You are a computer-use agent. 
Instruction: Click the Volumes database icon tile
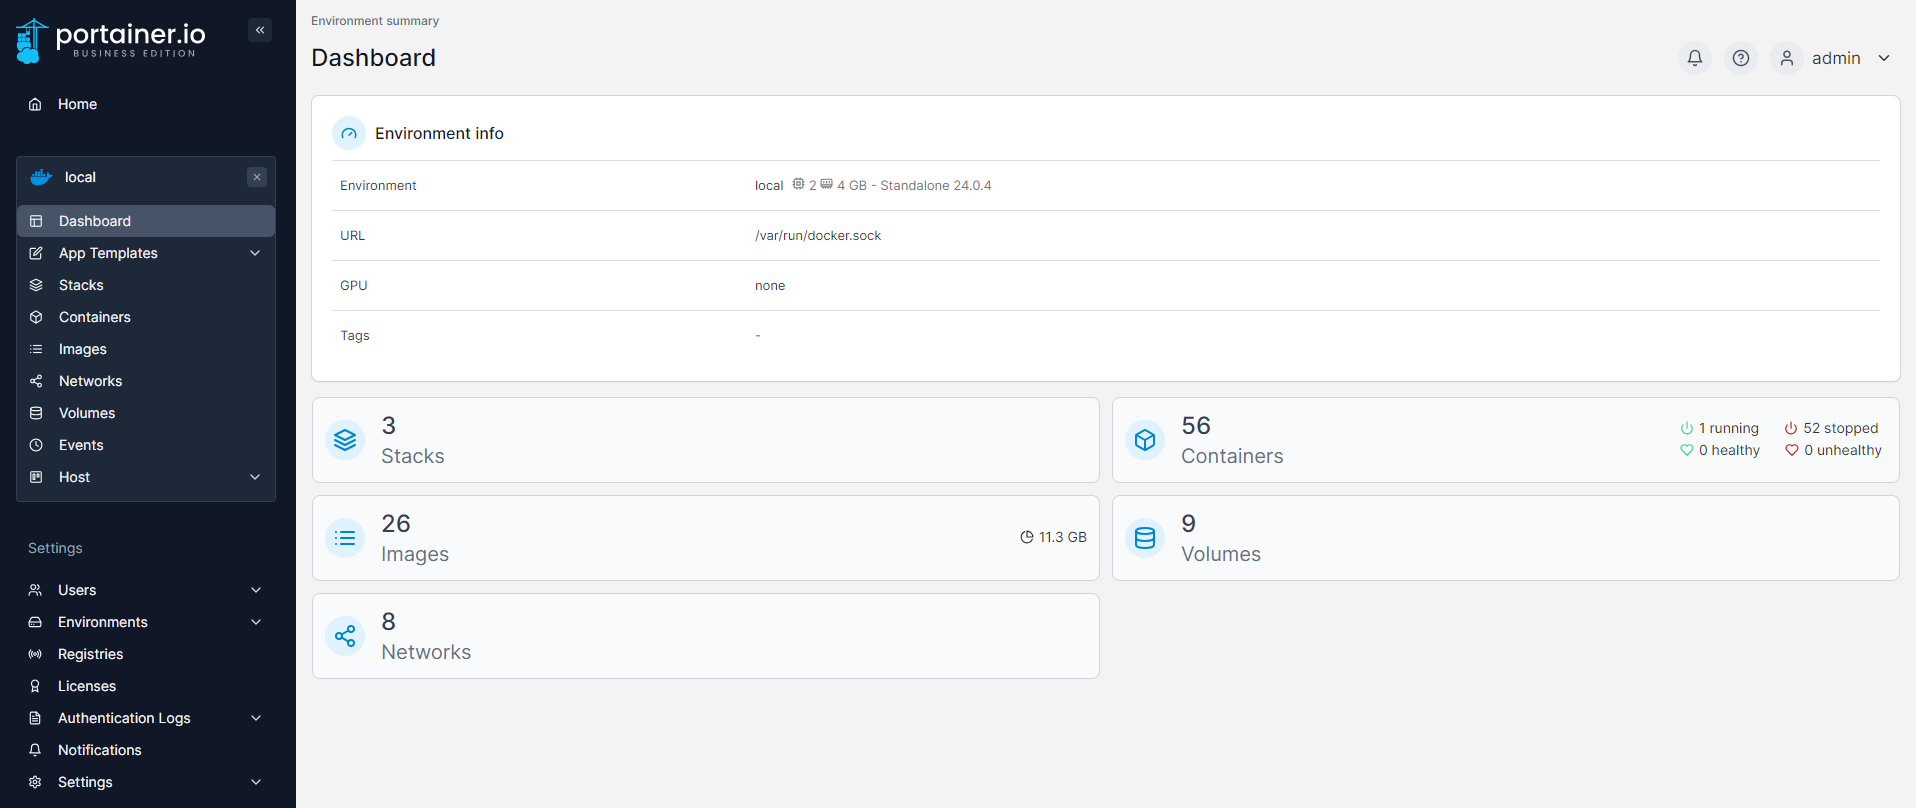click(1145, 538)
